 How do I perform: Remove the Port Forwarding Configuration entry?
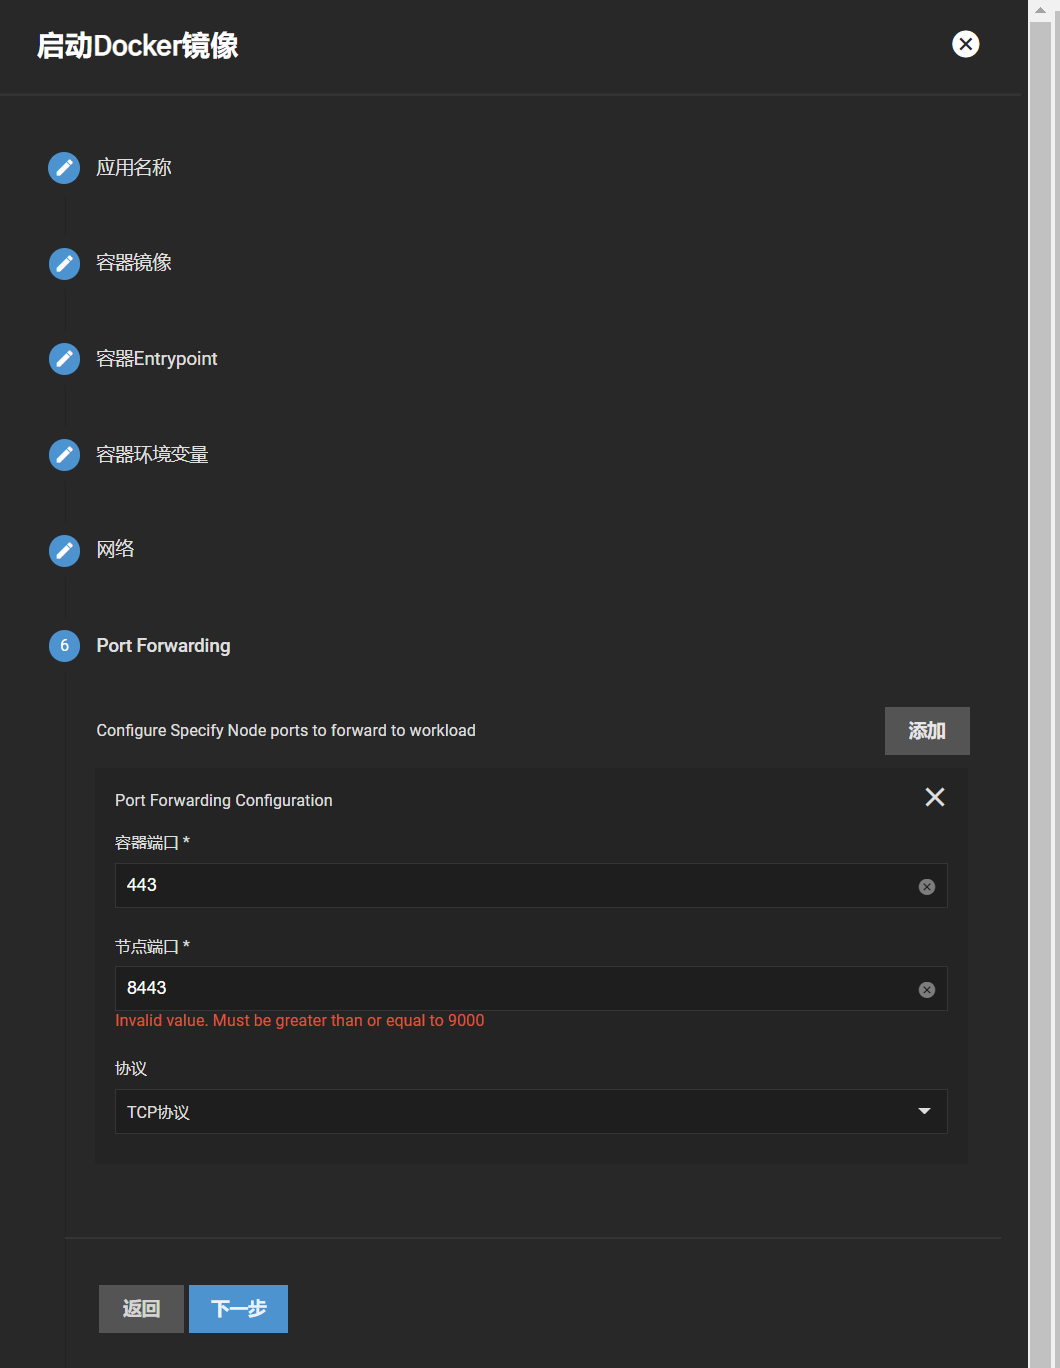[x=934, y=797]
